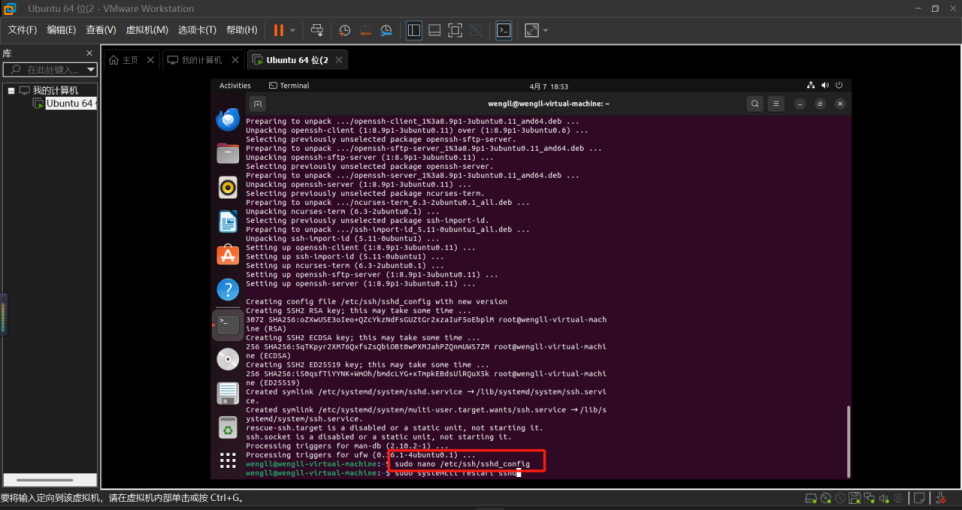Open the 4月7 18:53 clock calendar
Screen dimensions: 962x510
pyautogui.click(x=548, y=87)
